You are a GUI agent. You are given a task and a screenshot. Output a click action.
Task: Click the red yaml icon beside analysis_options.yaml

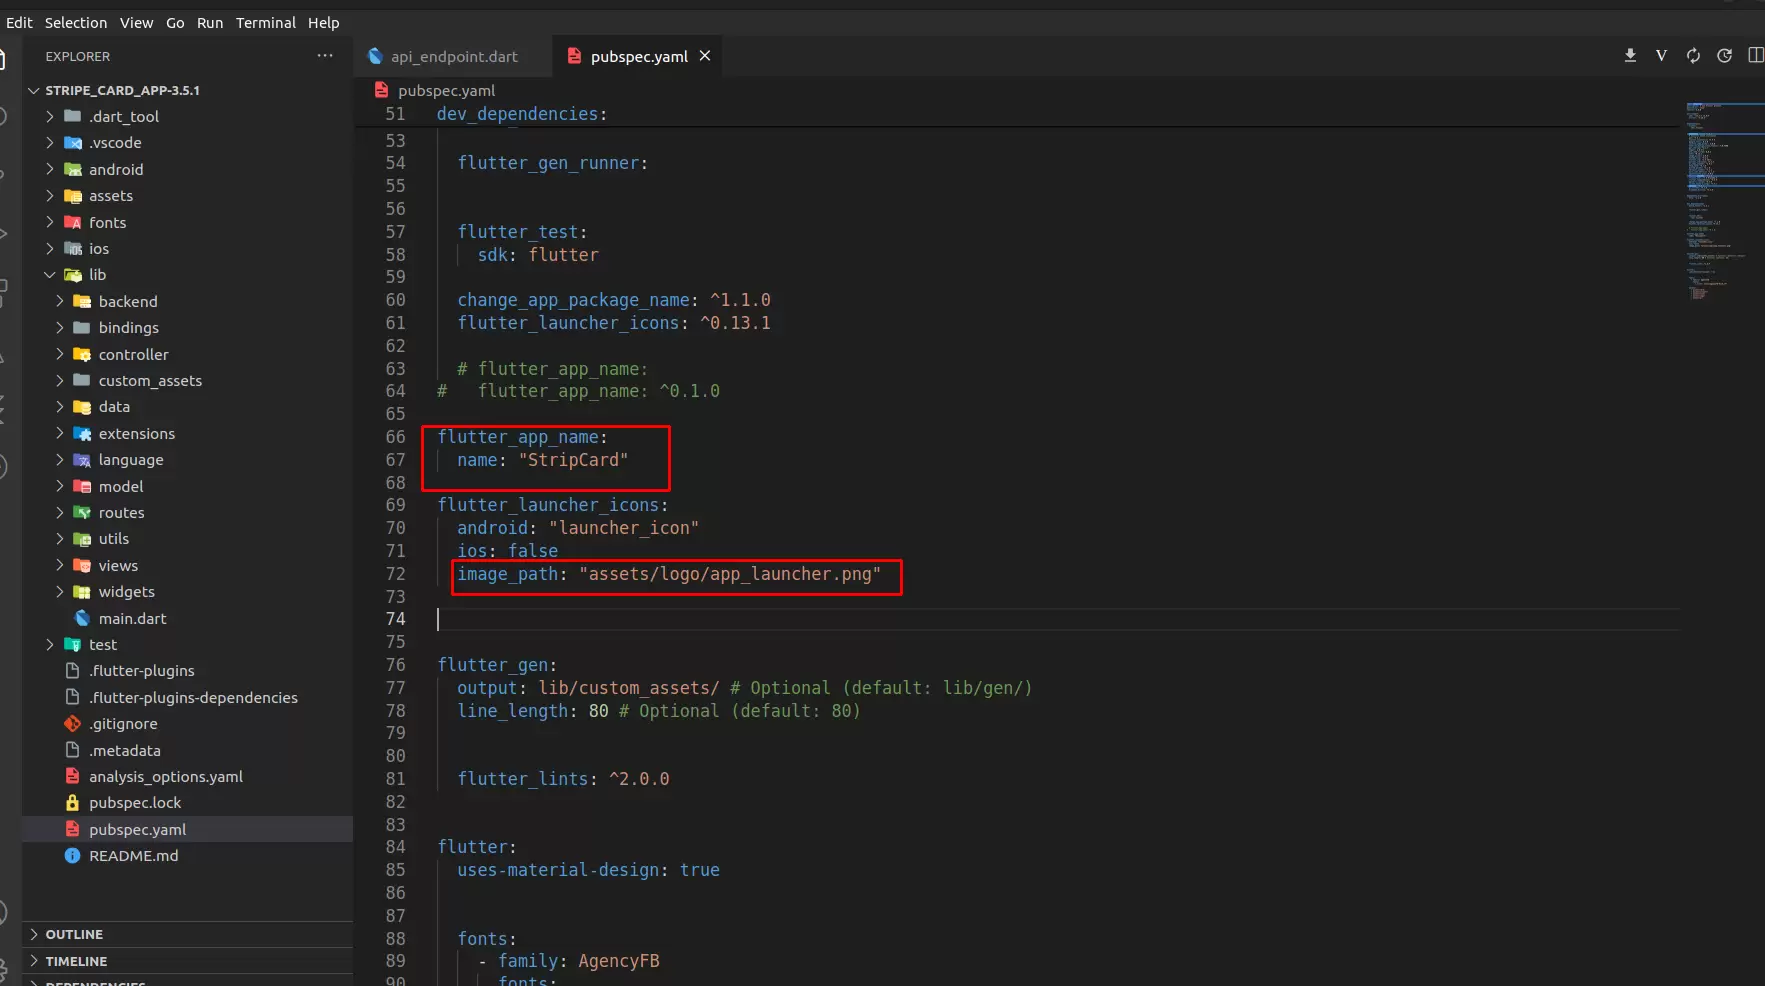(73, 776)
